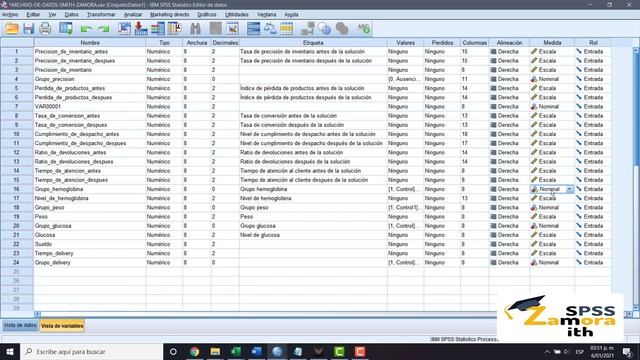This screenshot has height=360, width=640.
Task: Click the Split file toolbar icon
Action: 253,29
